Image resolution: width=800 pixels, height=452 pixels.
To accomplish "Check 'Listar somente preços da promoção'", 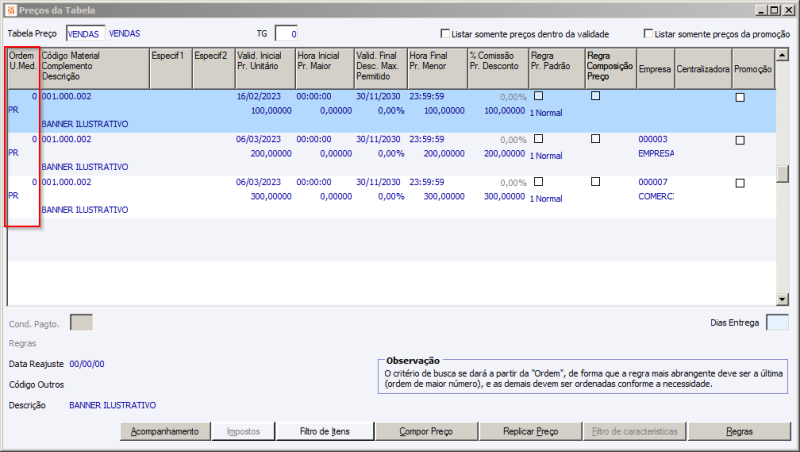I will coord(649,34).
